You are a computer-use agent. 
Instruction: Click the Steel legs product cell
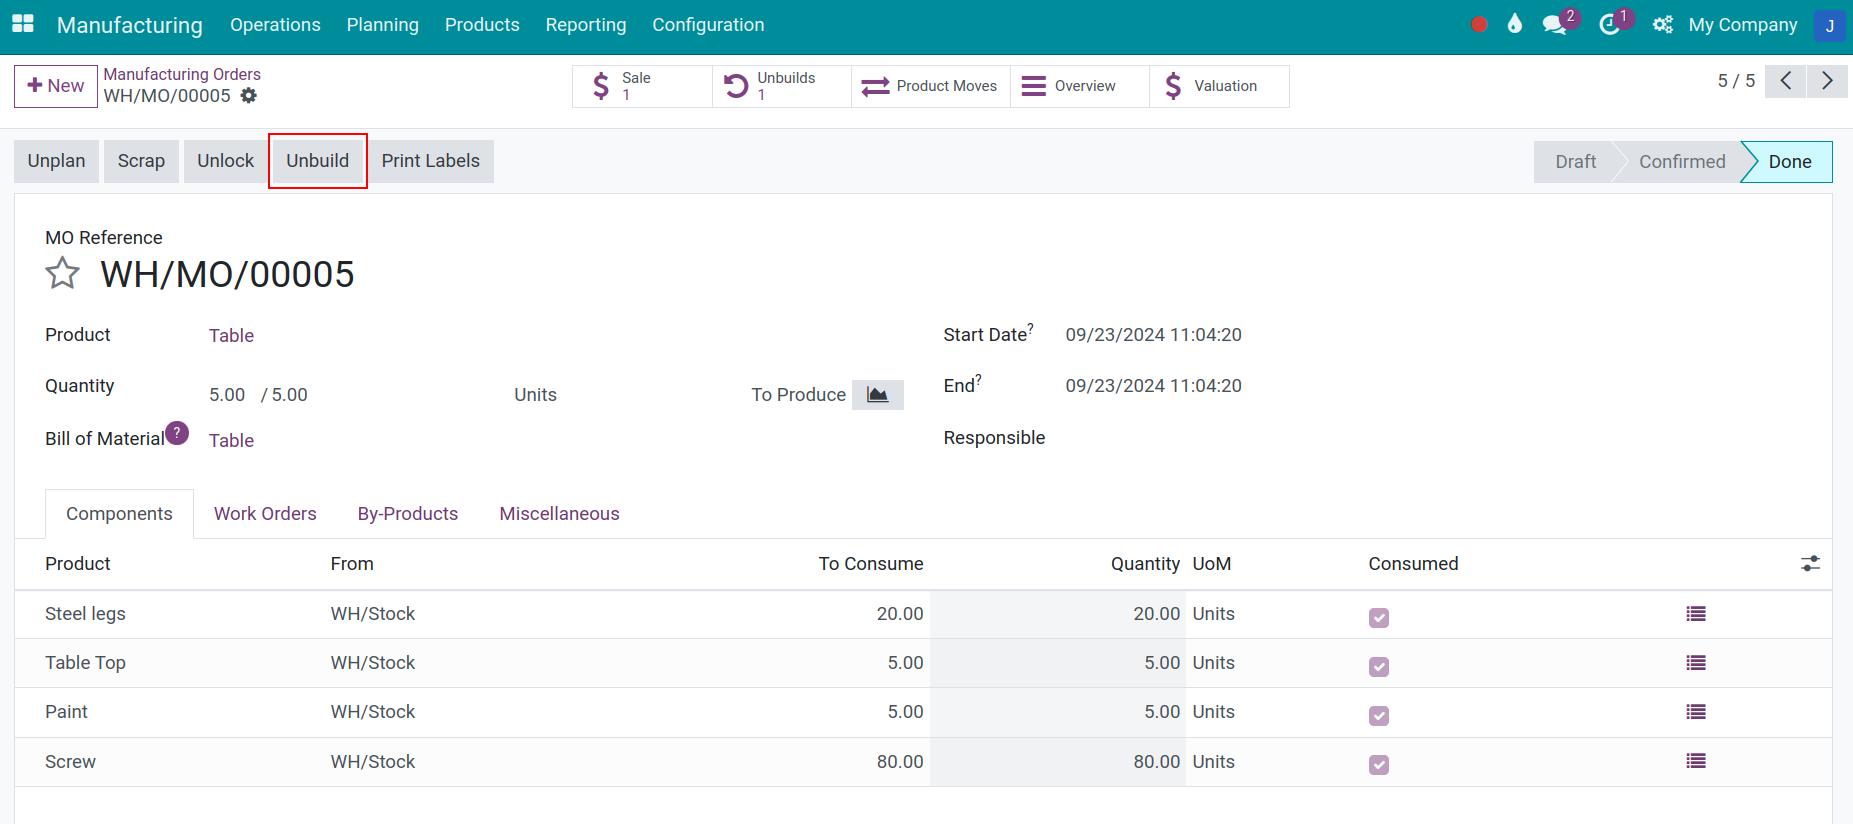click(x=85, y=614)
